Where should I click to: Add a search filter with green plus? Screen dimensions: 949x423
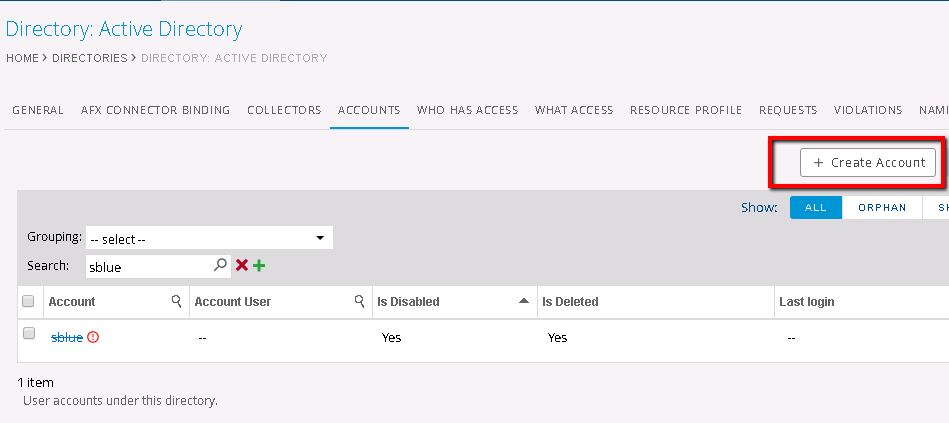pos(259,266)
